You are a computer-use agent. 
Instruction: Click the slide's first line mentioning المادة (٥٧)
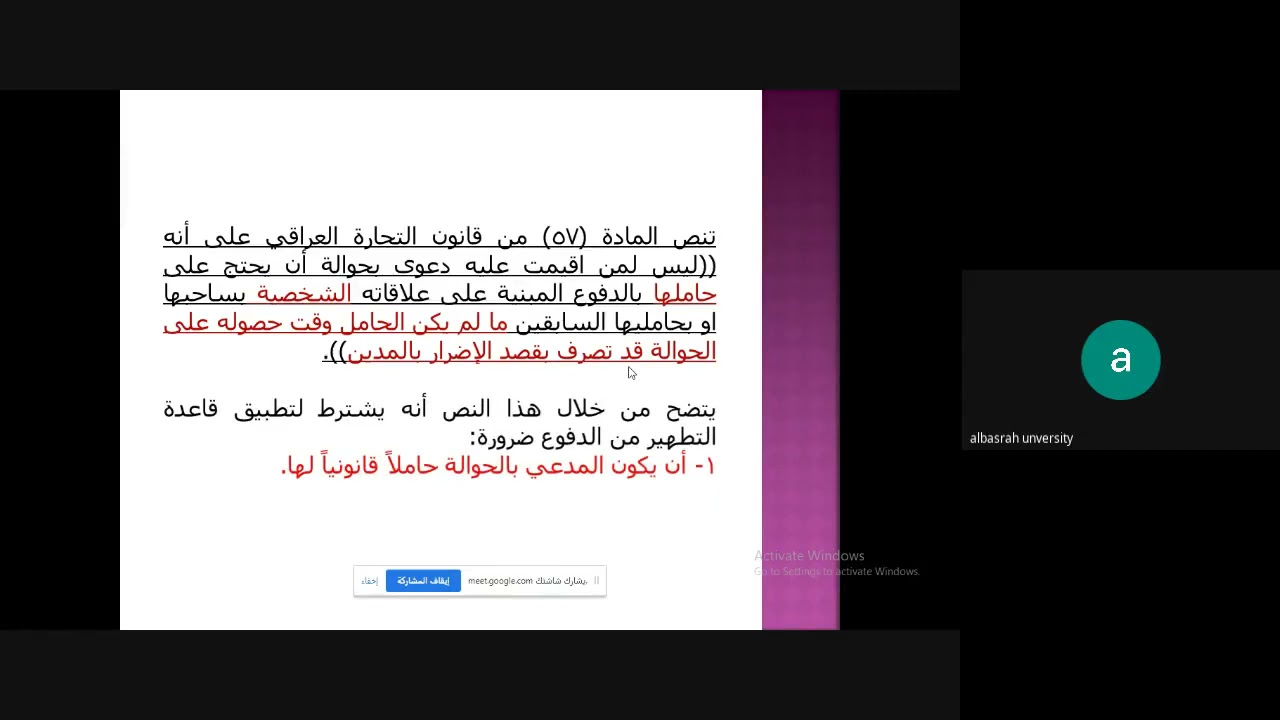pyautogui.click(x=439, y=237)
